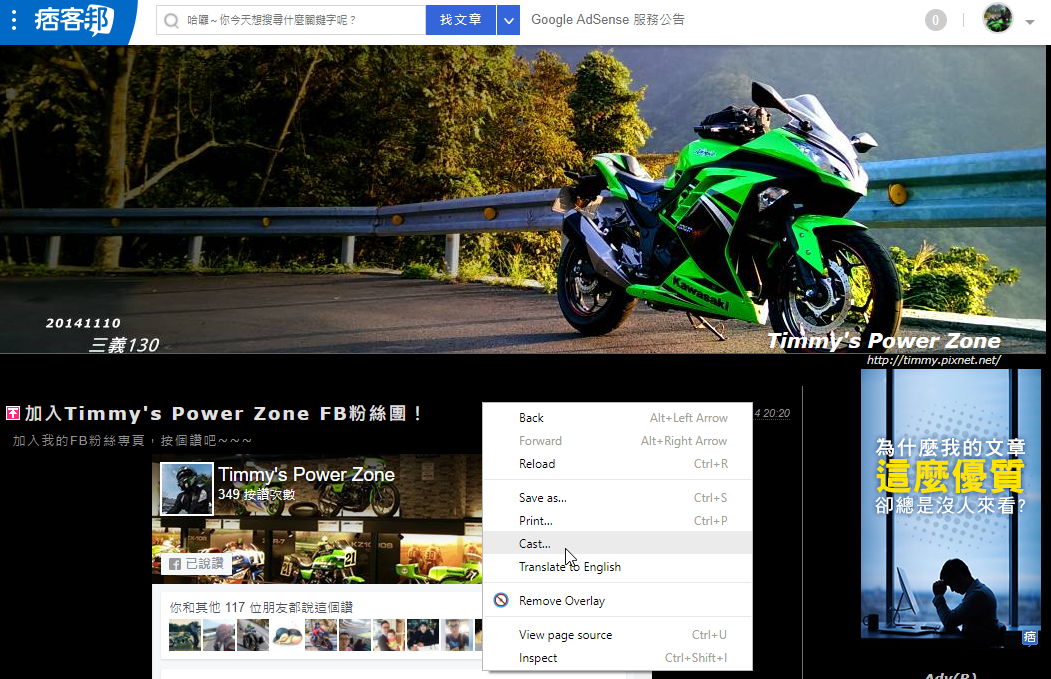The image size is (1051, 679).
Task: Click the 349 按讚次數 text
Action: pyautogui.click(x=257, y=495)
